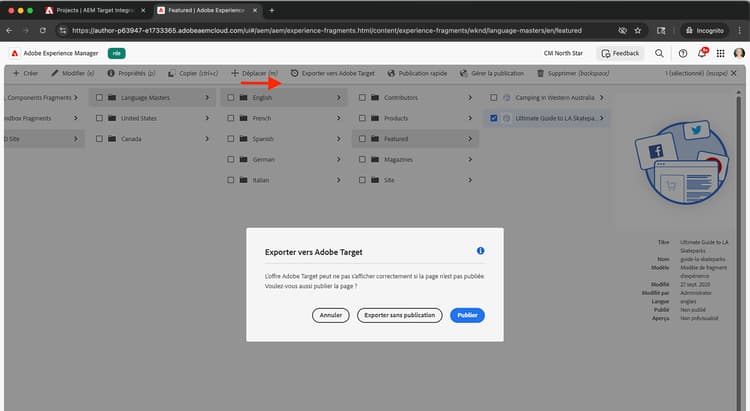Click the Feedback button in header

pos(620,53)
